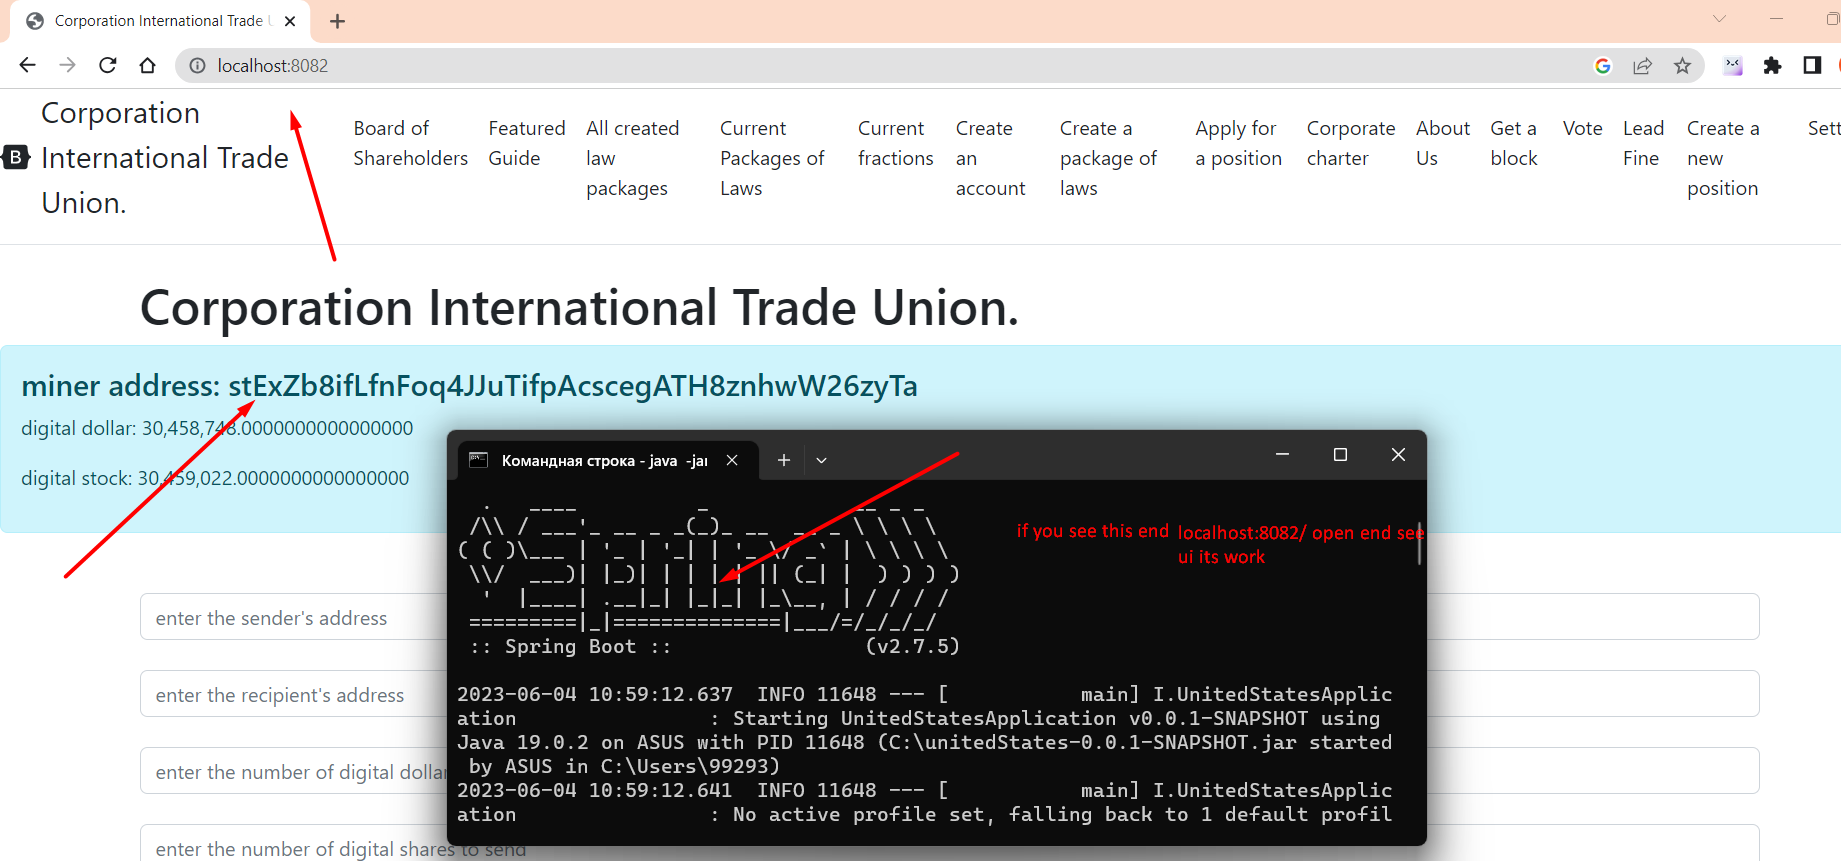Toggle the browser side panel
This screenshot has width=1841, height=861.
point(1812,66)
